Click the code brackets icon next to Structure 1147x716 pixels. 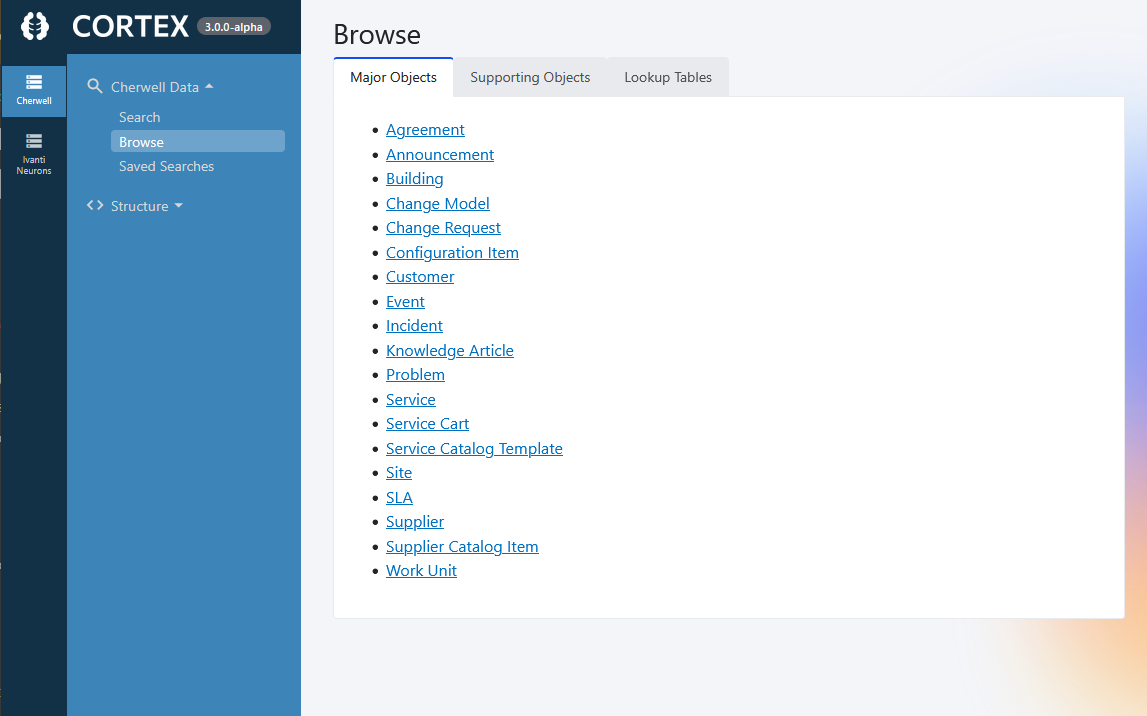[94, 205]
